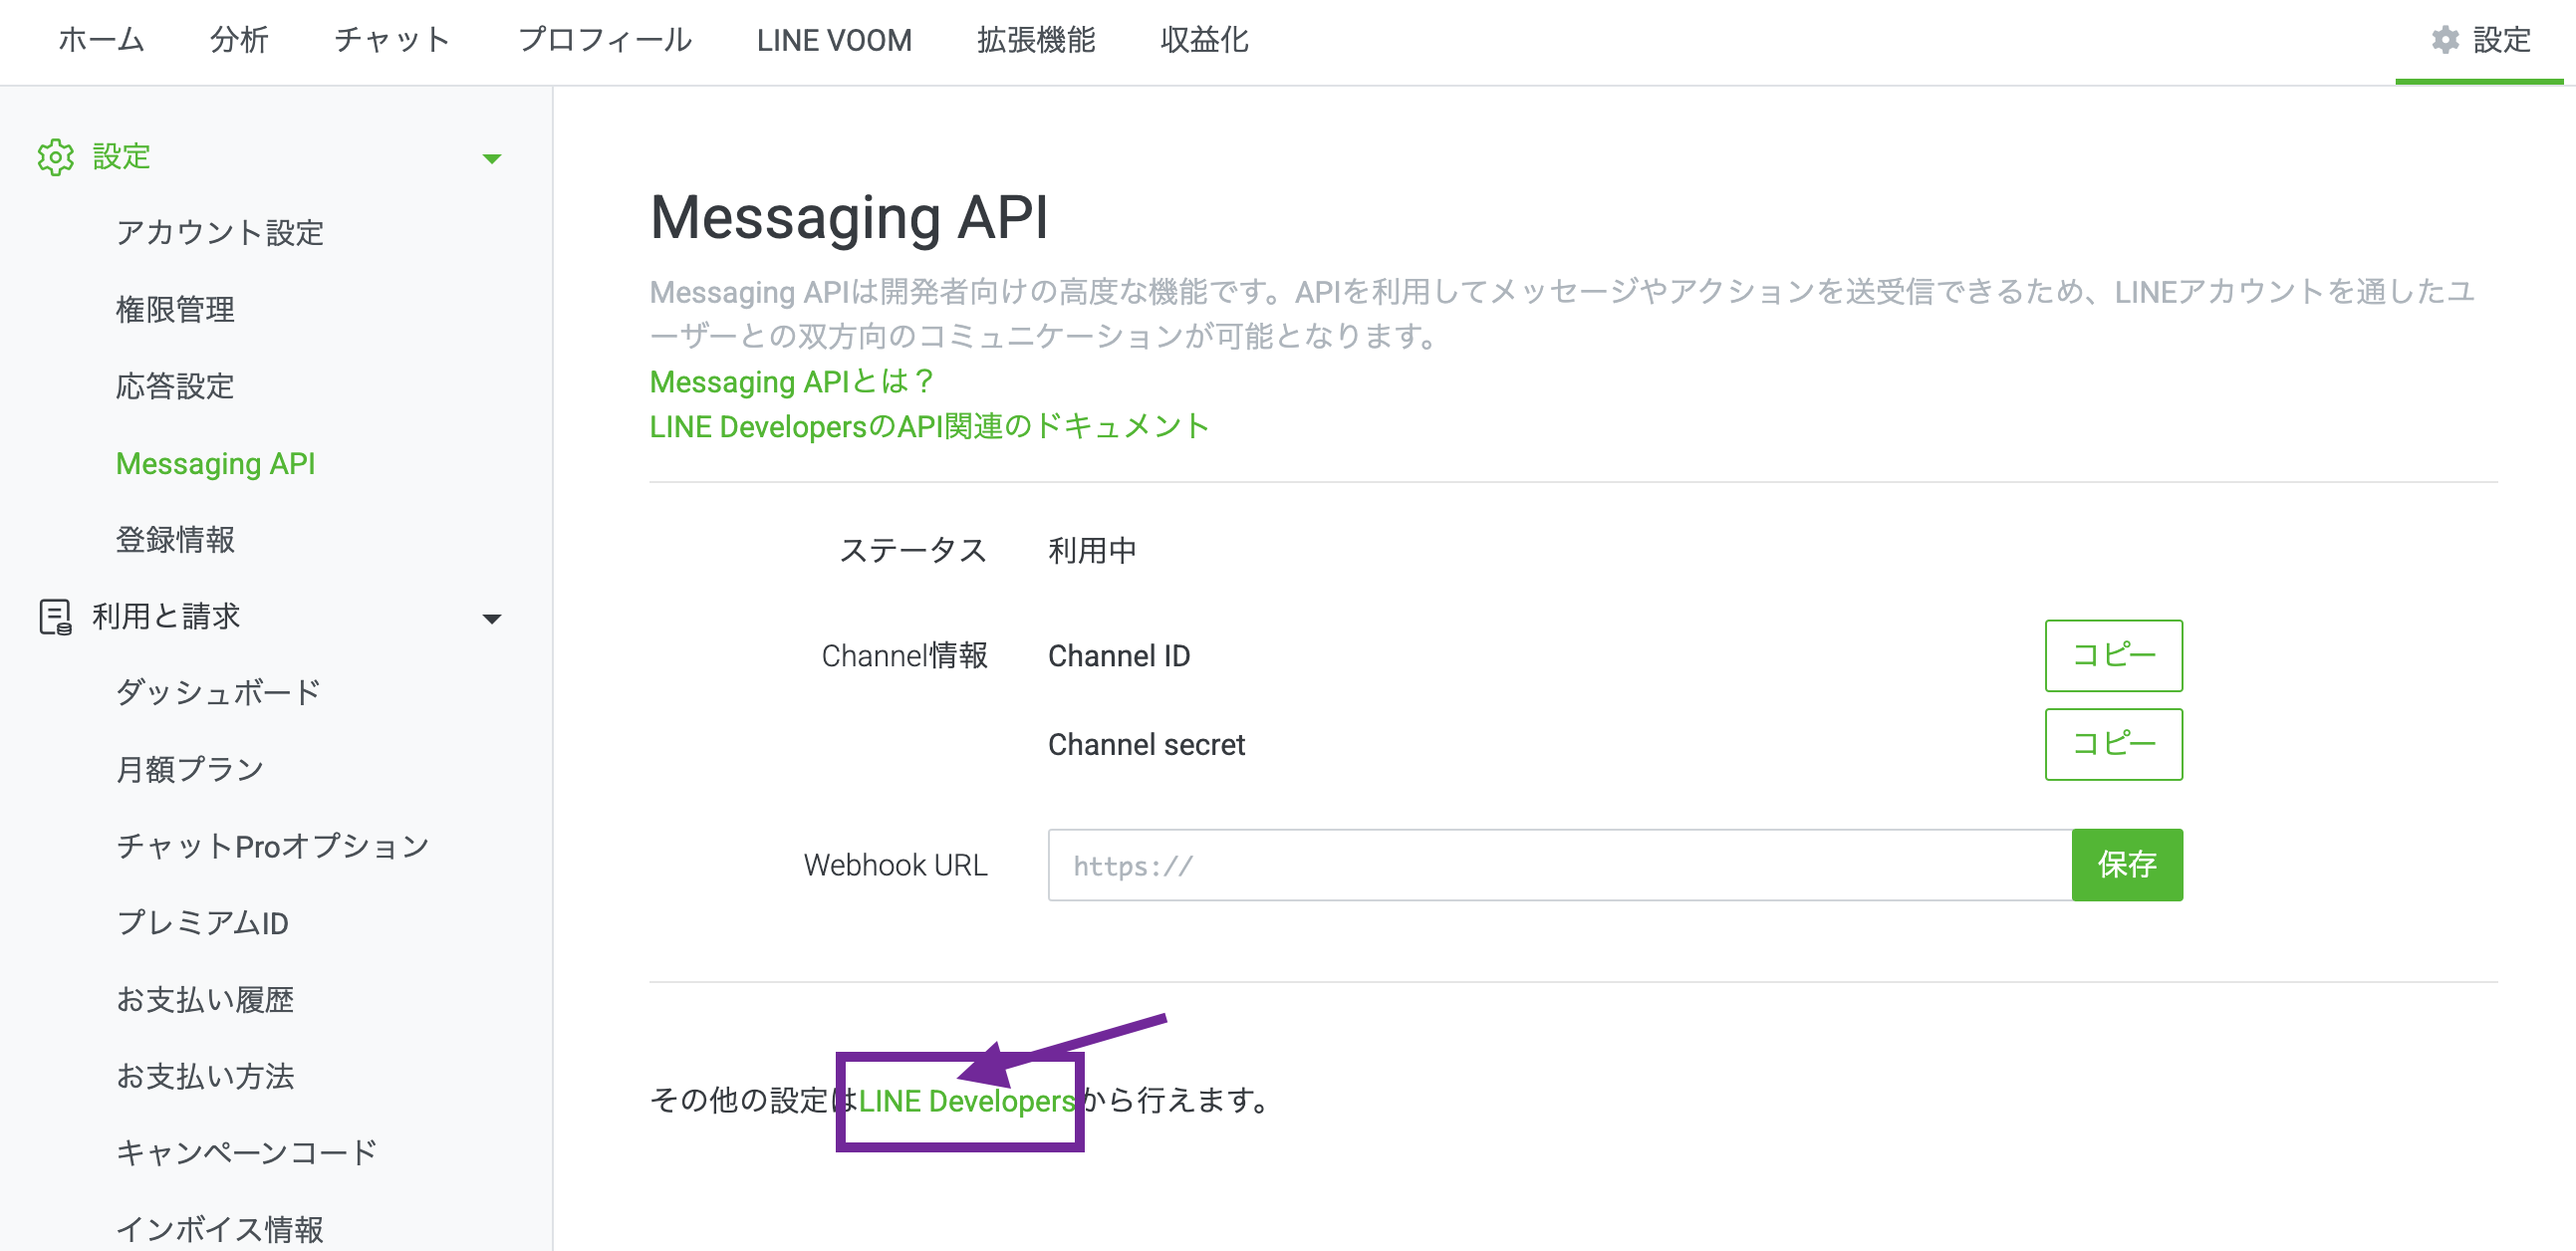Open チャットProオプション in the sidebar

273,846
